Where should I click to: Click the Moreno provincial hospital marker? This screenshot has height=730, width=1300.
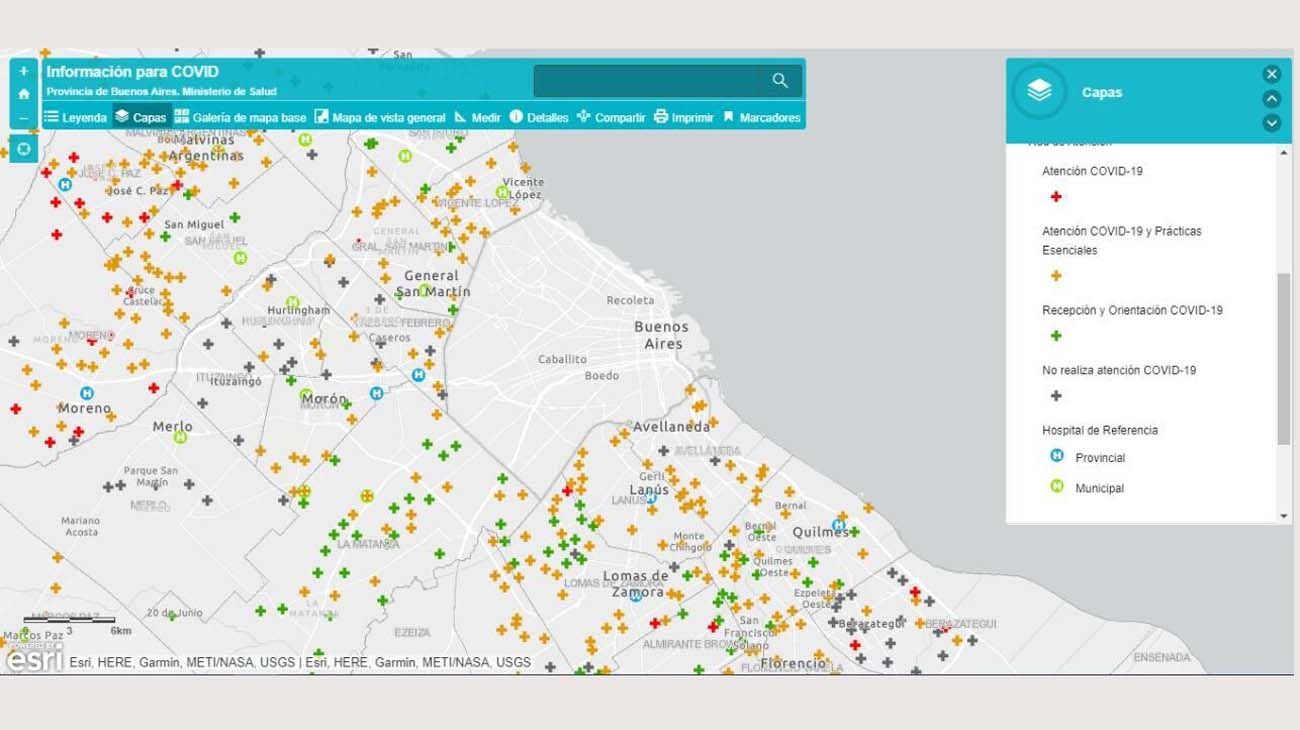point(87,393)
